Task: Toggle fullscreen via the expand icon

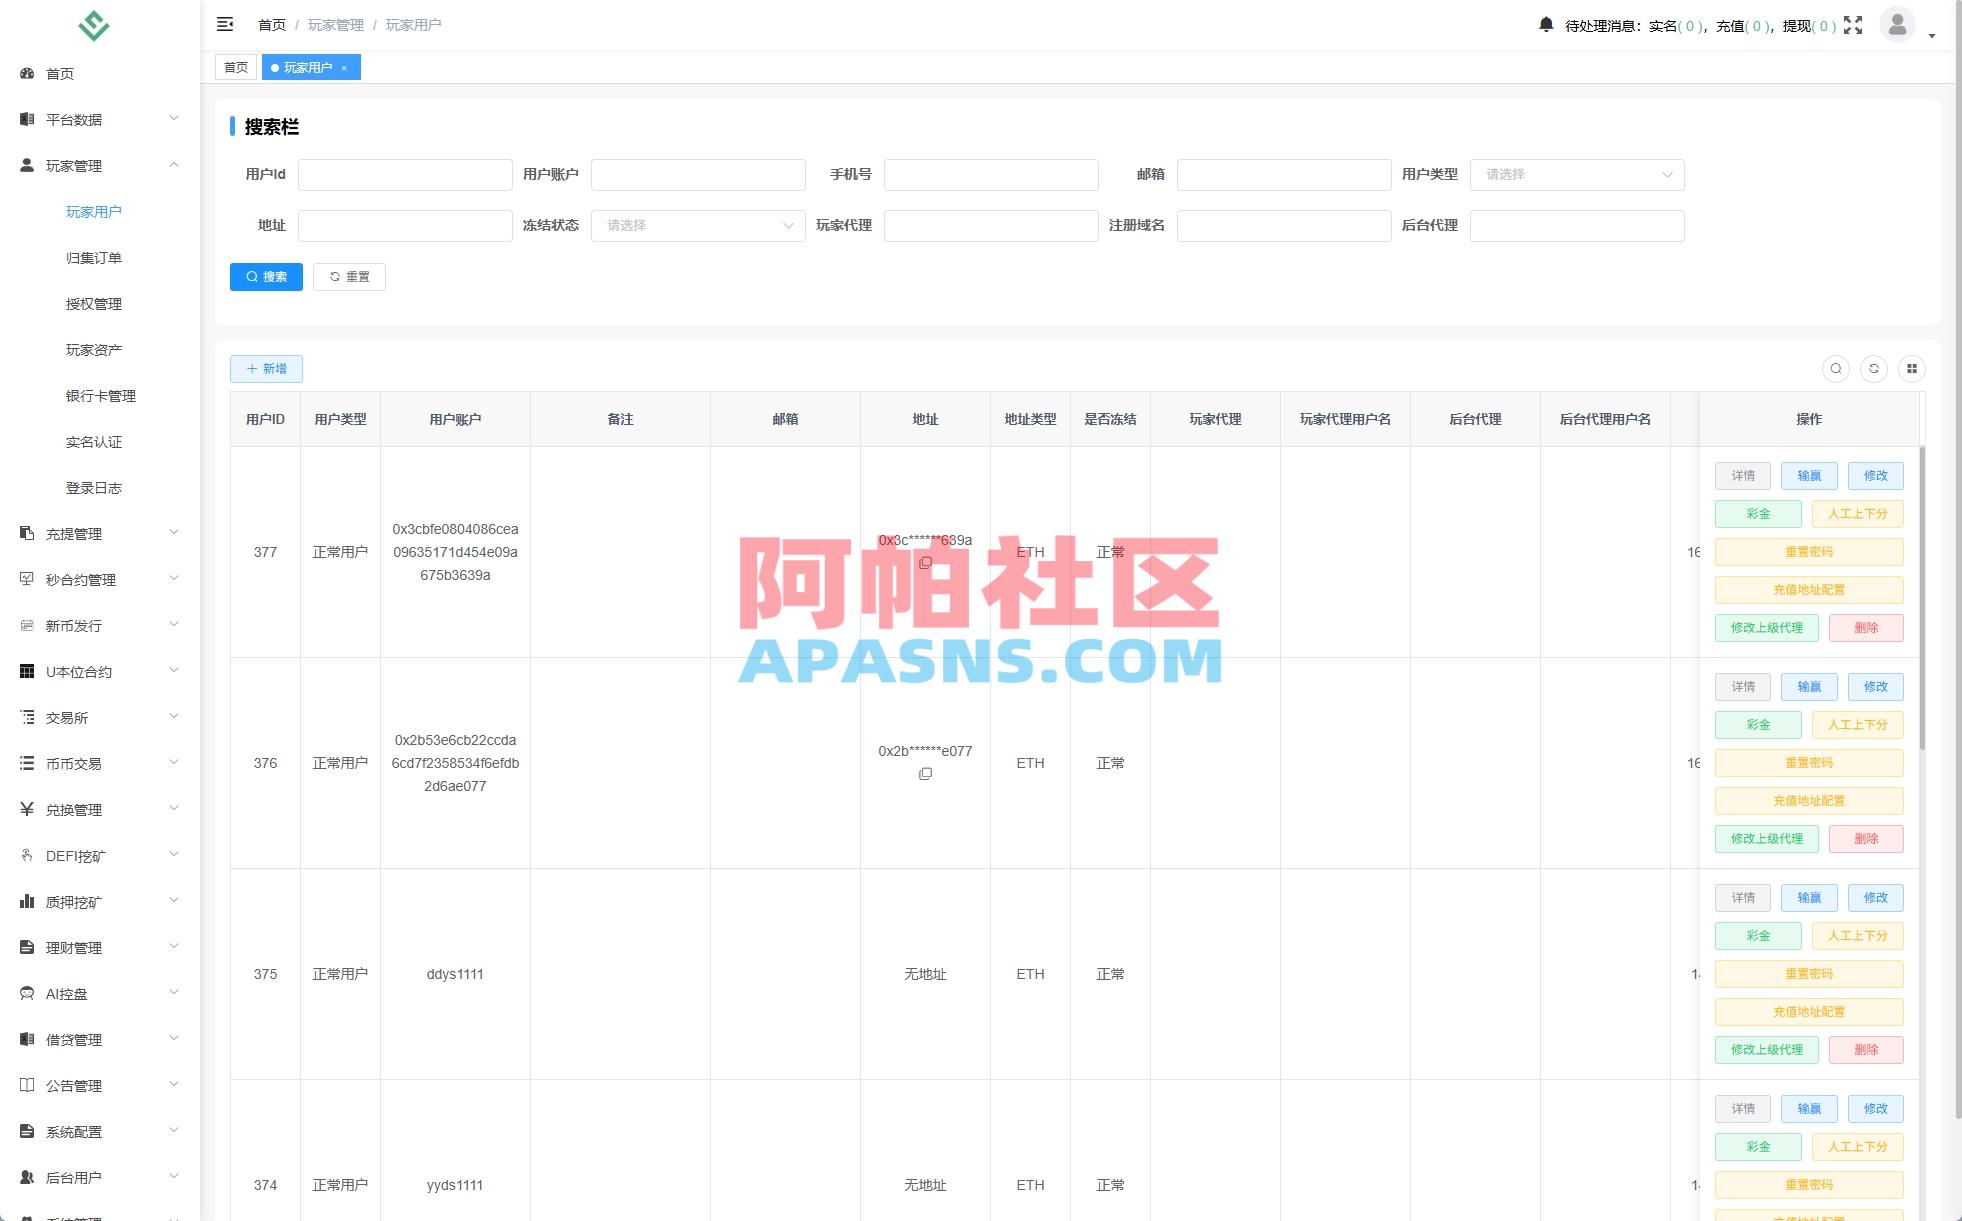Action: (x=1854, y=25)
